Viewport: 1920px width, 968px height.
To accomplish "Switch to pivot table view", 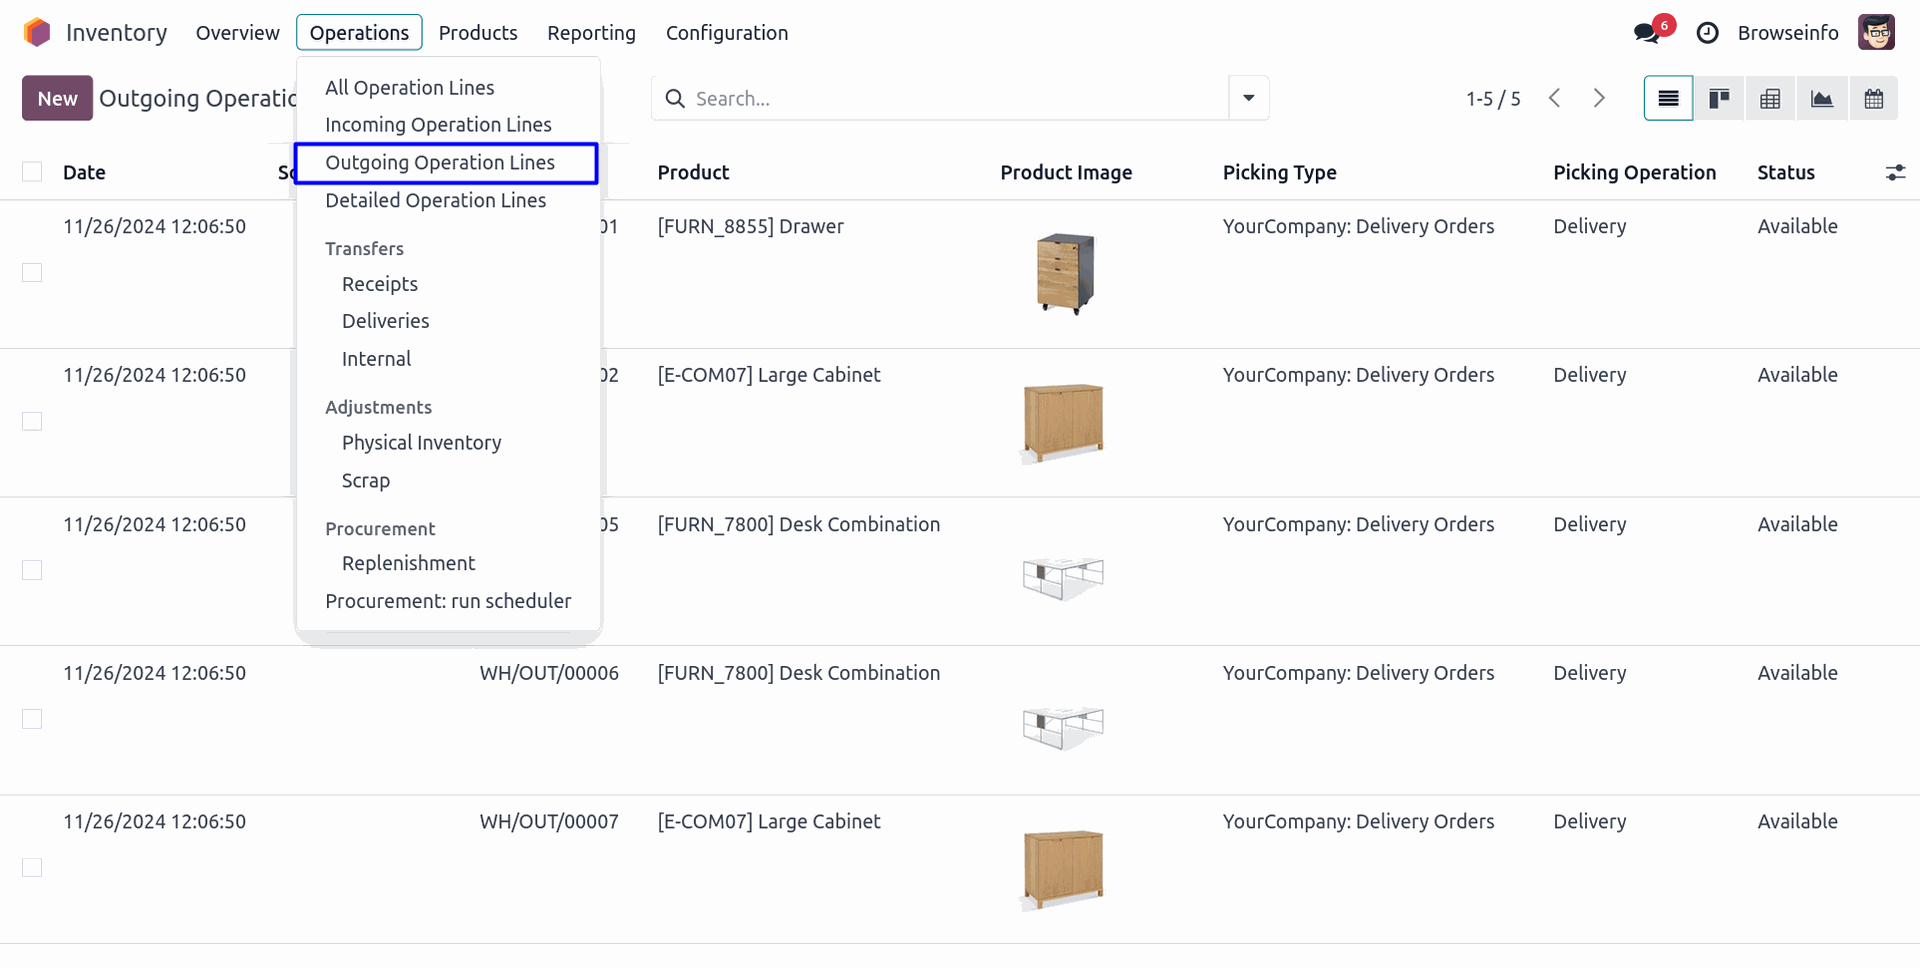I will point(1770,98).
